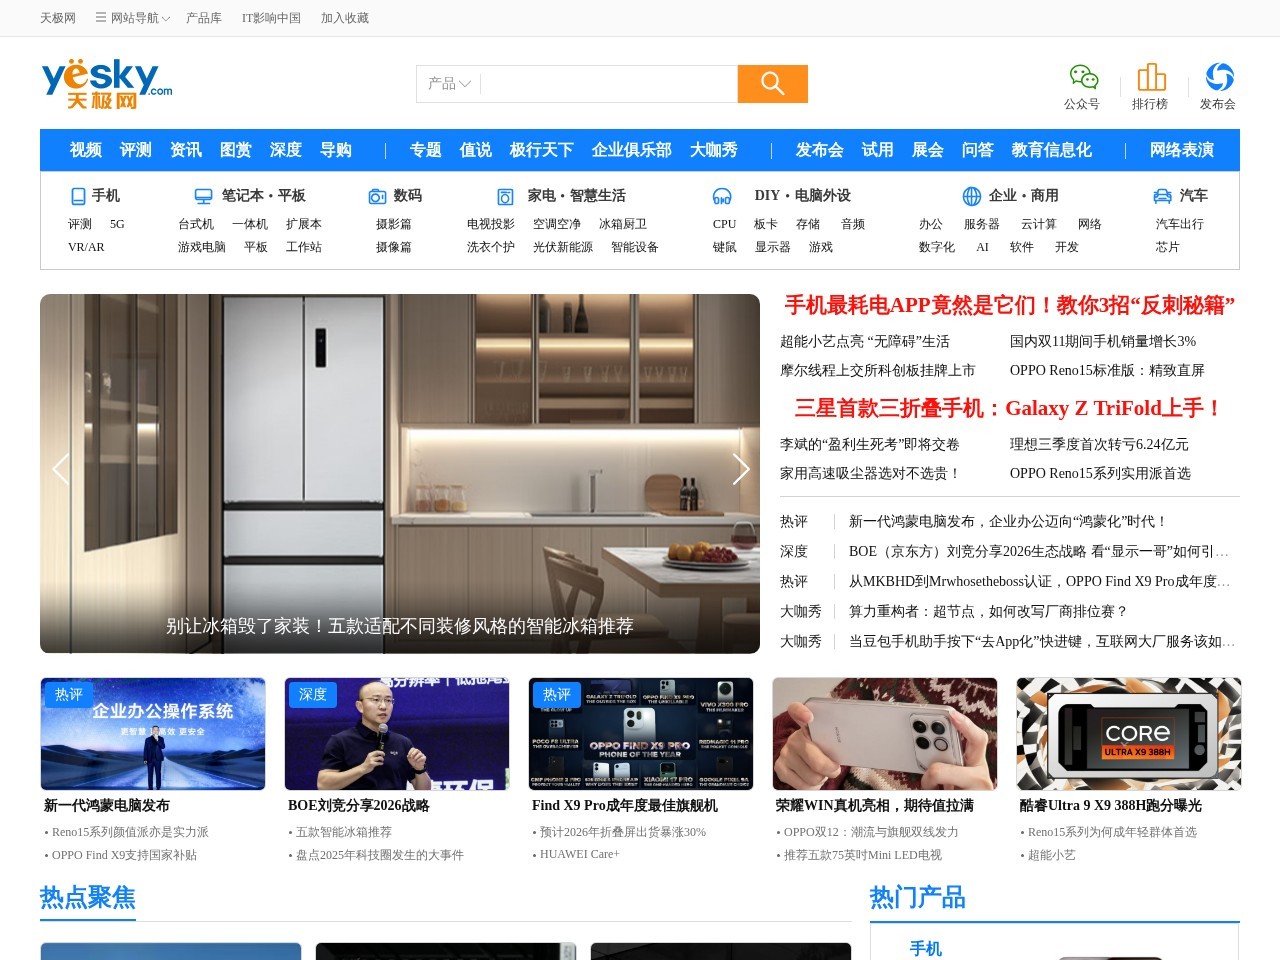1280x960 pixels.
Task: Select the 笔记本·平板 laptop icon
Action: coord(203,195)
